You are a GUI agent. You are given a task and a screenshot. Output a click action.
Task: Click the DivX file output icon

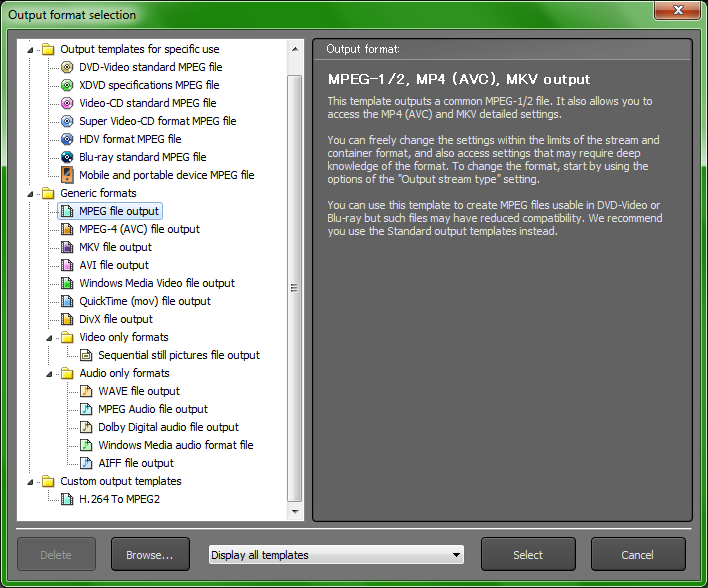[x=67, y=319]
